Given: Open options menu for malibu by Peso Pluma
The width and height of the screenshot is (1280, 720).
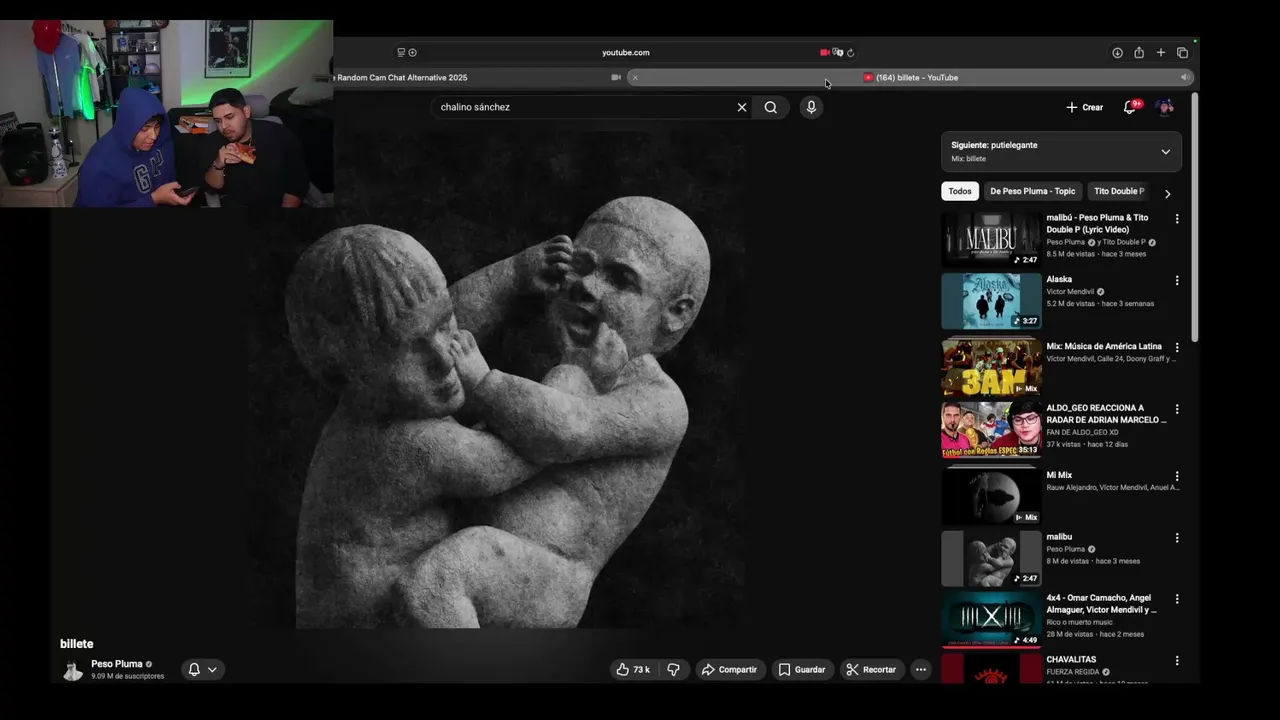Looking at the screenshot, I should point(1176,538).
